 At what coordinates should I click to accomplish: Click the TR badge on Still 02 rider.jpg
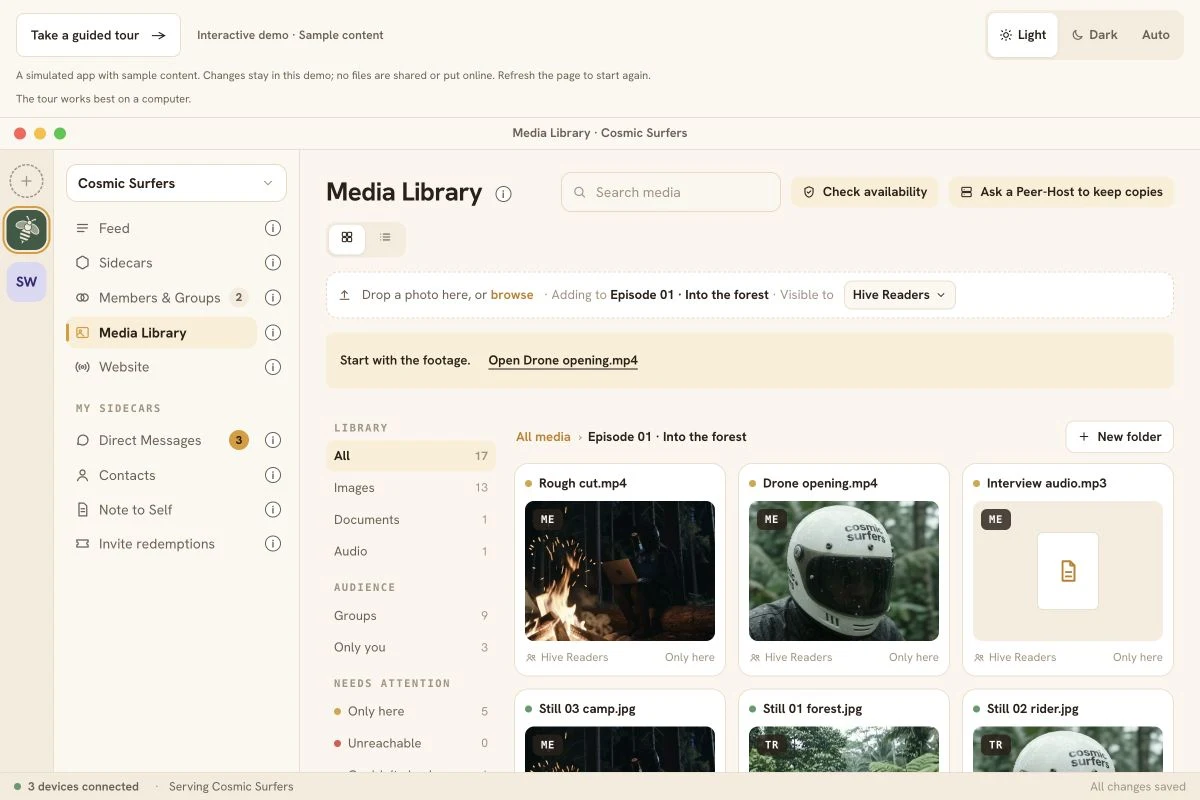pyautogui.click(x=995, y=745)
